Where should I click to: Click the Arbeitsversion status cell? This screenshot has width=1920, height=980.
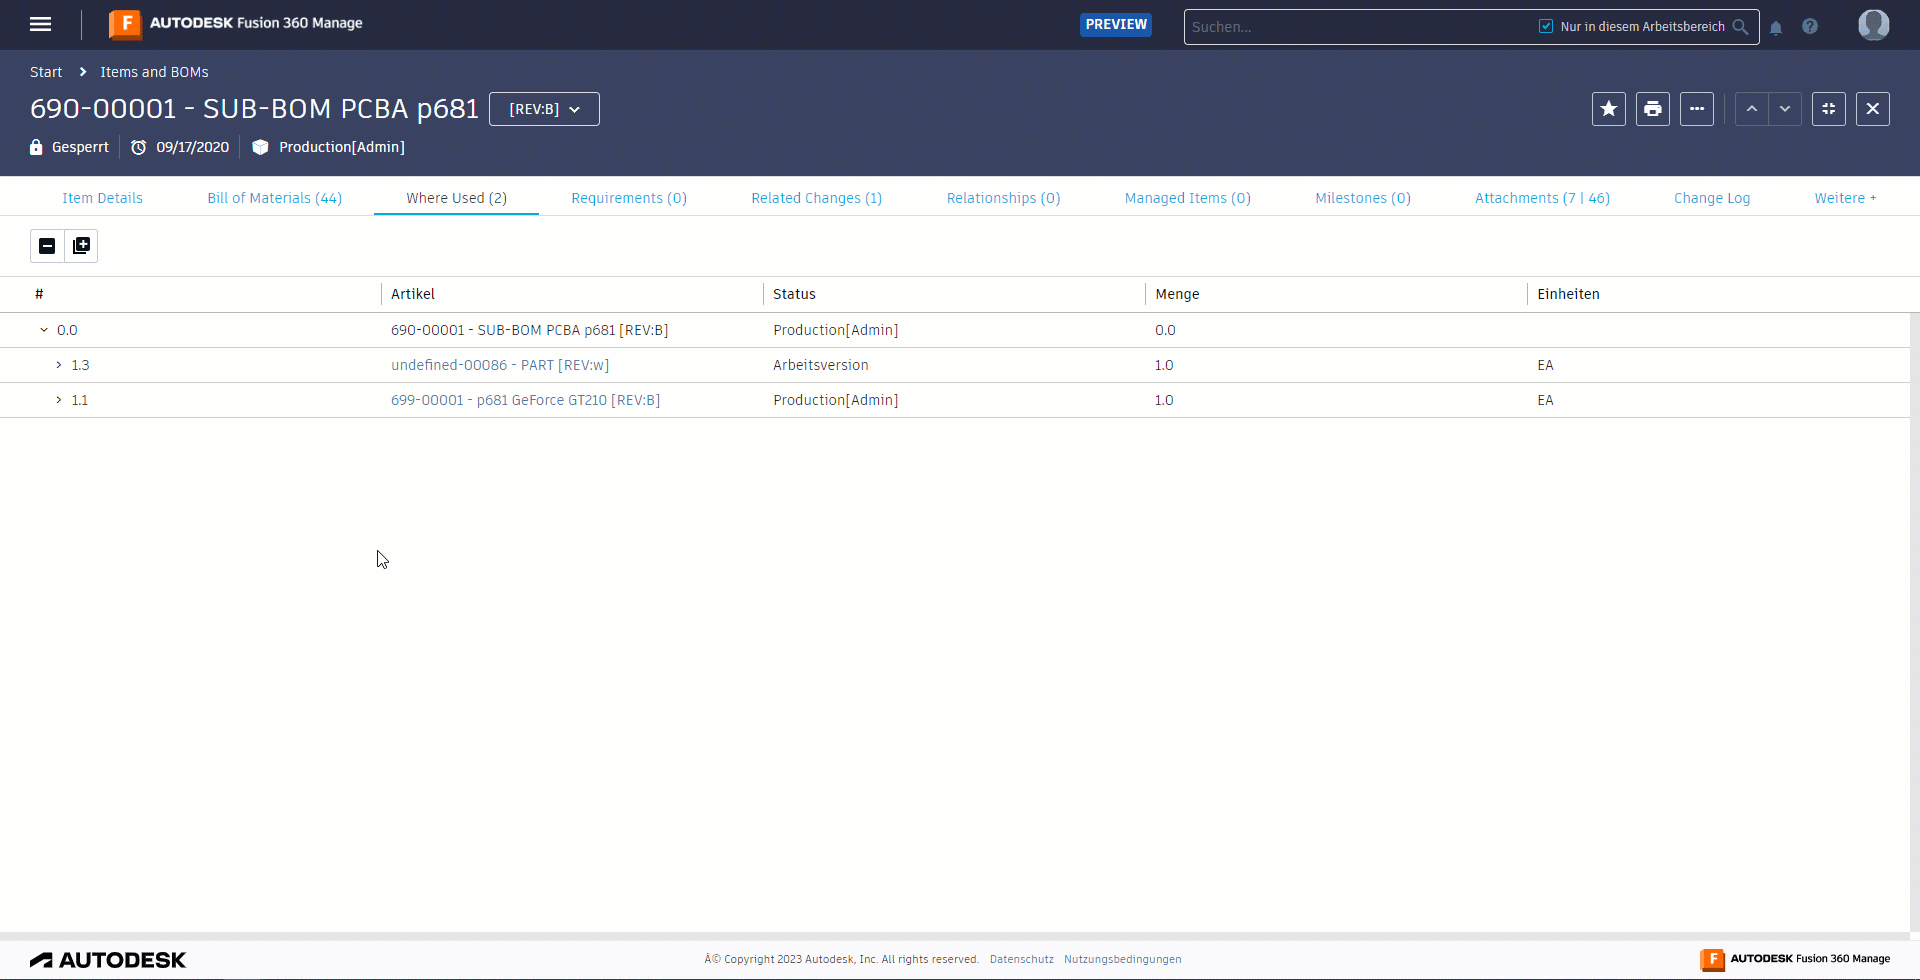point(820,365)
